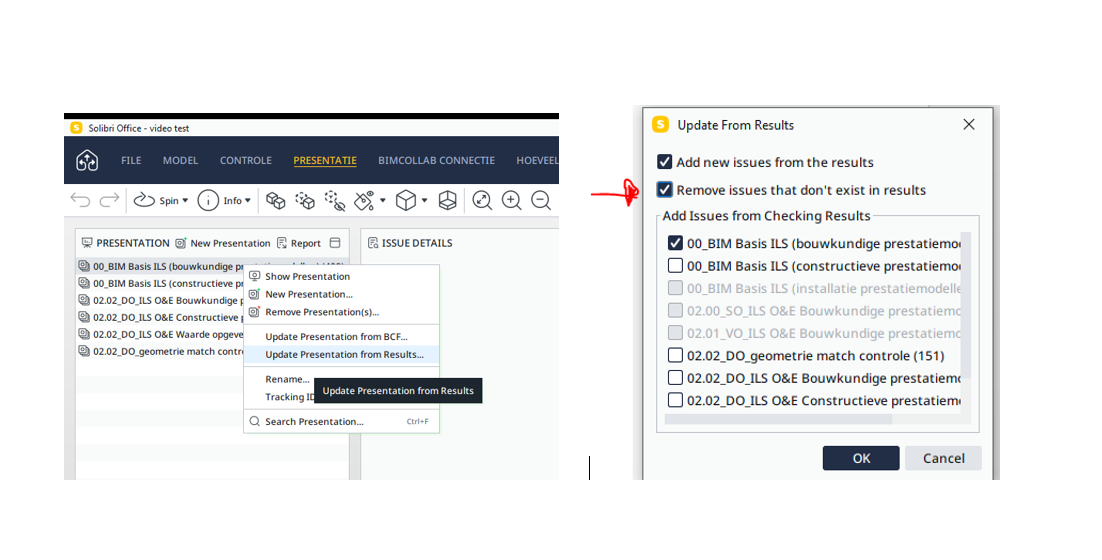Click the dialog list vertical scrollbar
The width and height of the screenshot is (1102, 560).
pyautogui.click(x=966, y=305)
